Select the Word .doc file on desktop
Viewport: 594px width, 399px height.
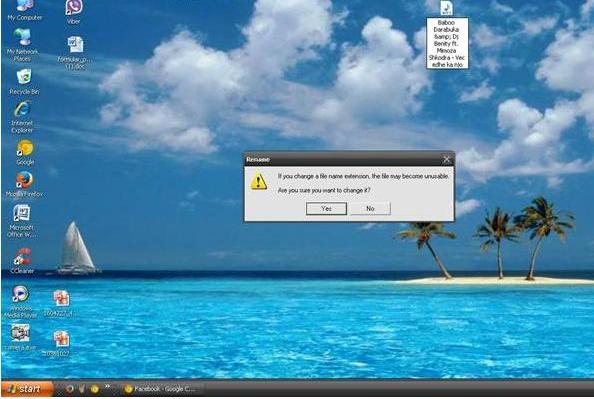click(75, 52)
